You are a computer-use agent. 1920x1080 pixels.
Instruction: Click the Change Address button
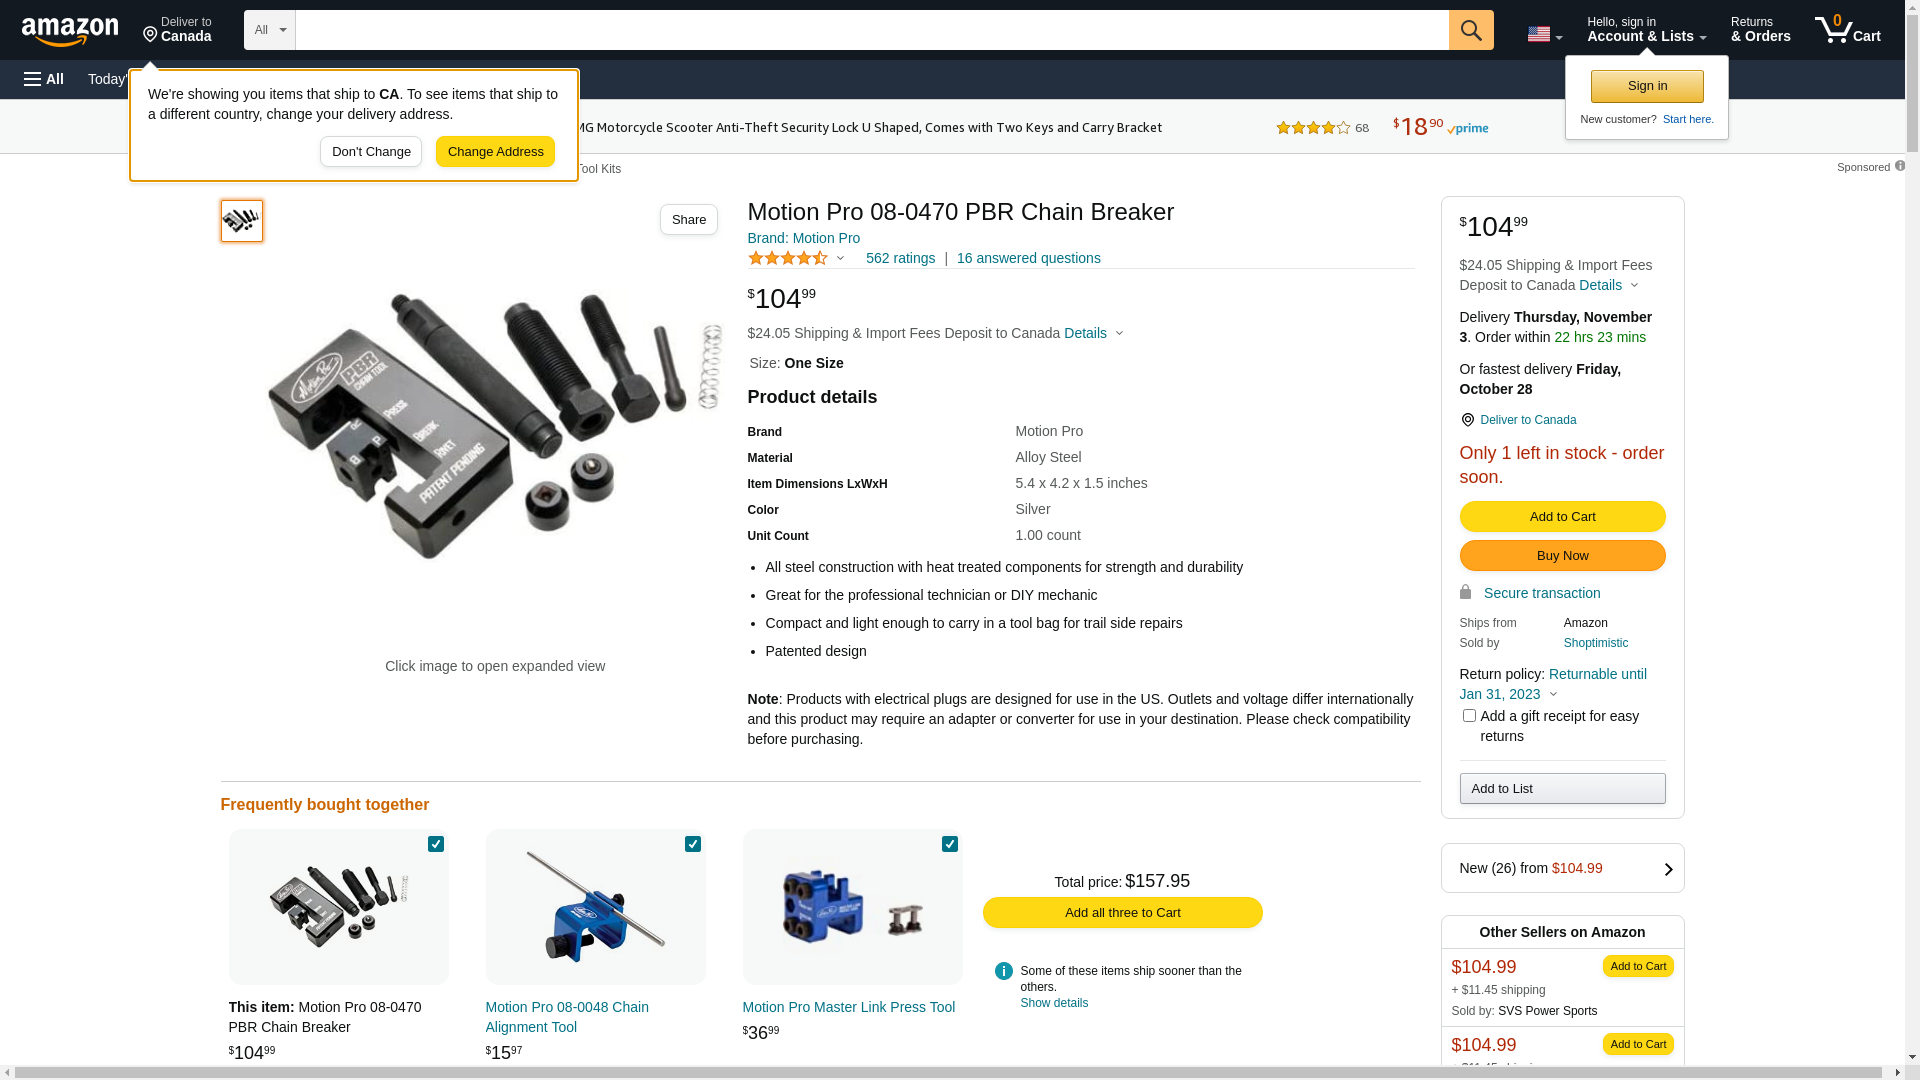pos(495,152)
